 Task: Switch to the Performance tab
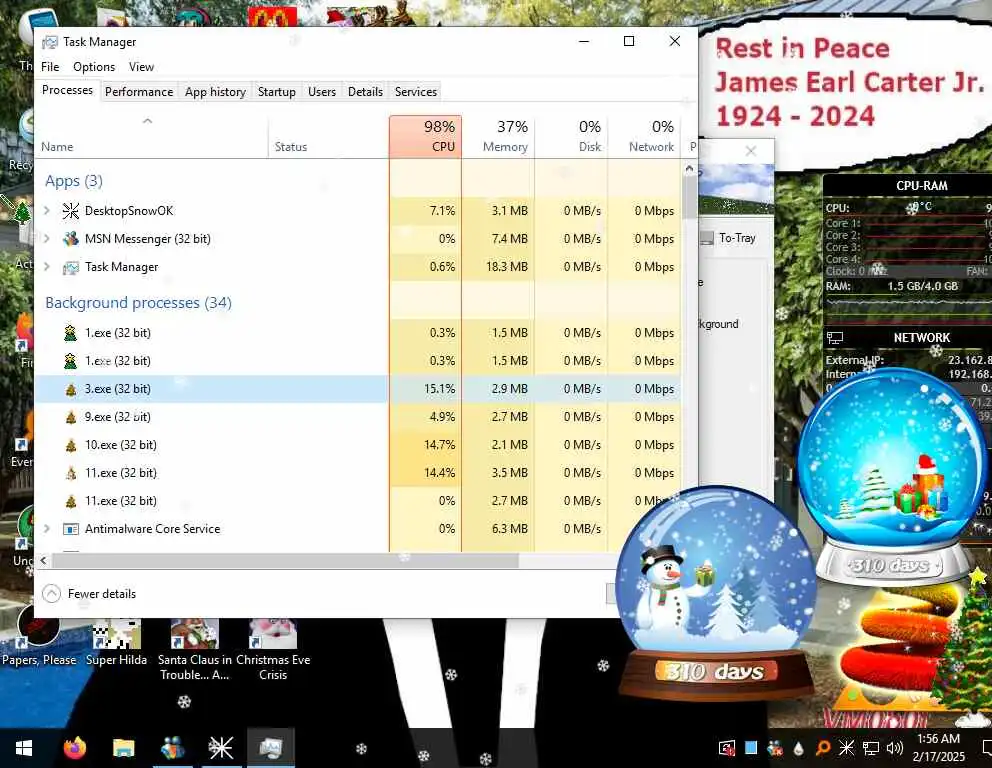point(139,92)
